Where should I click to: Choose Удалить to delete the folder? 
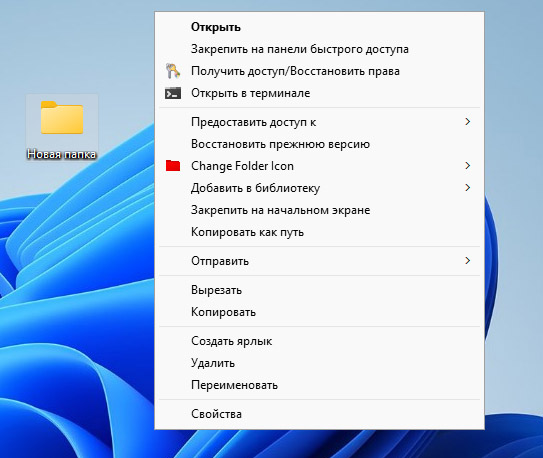point(319,363)
